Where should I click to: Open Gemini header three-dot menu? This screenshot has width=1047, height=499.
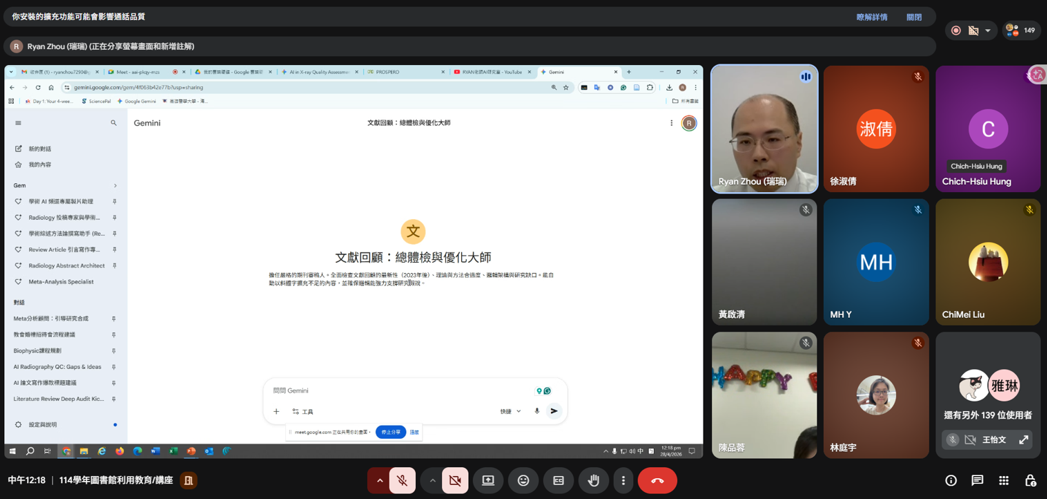(671, 123)
